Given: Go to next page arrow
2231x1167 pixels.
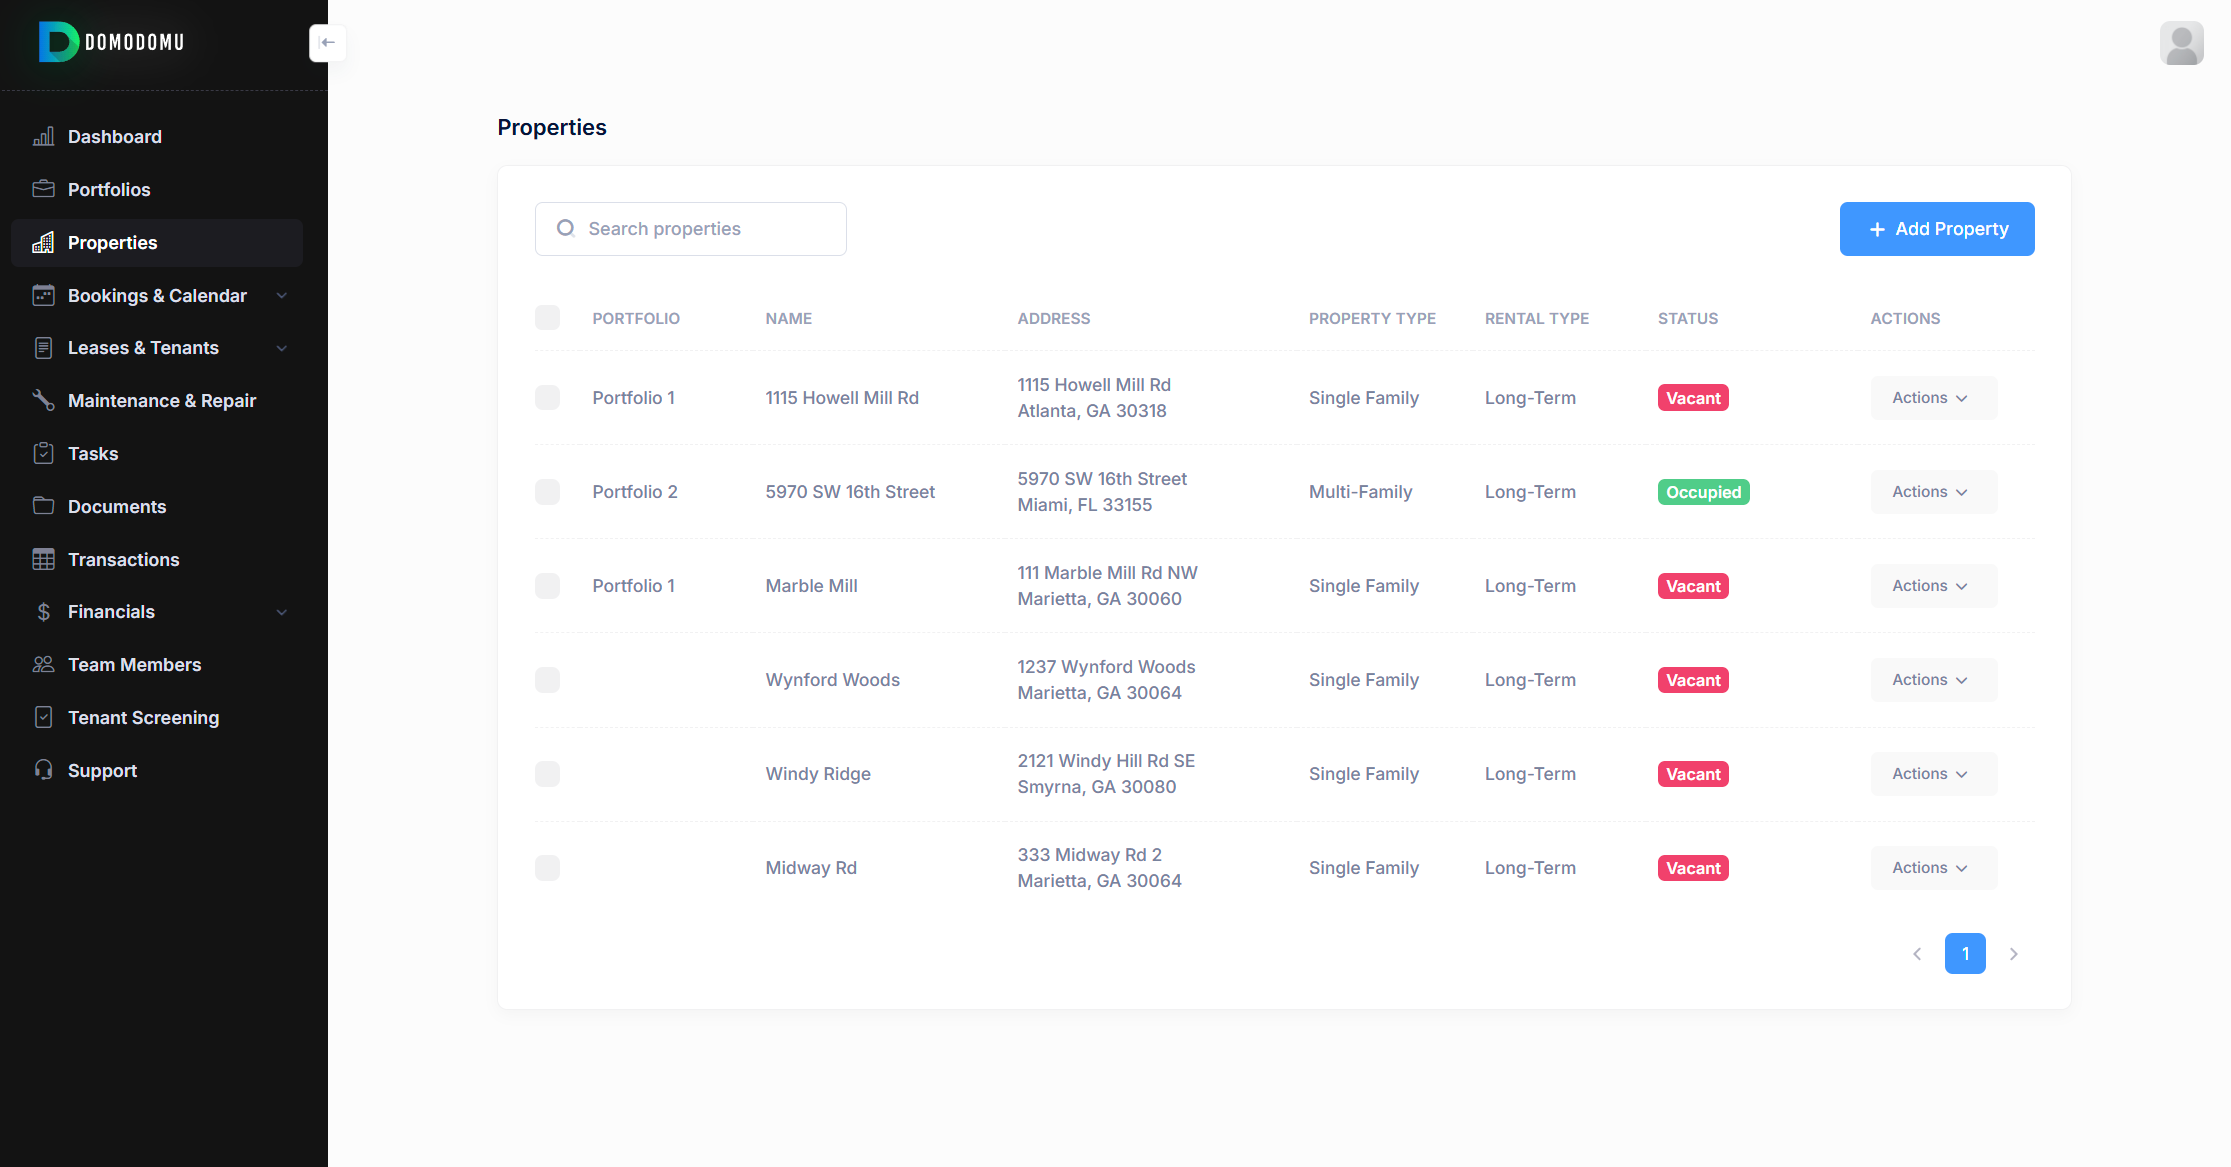Looking at the screenshot, I should pyautogui.click(x=2013, y=954).
